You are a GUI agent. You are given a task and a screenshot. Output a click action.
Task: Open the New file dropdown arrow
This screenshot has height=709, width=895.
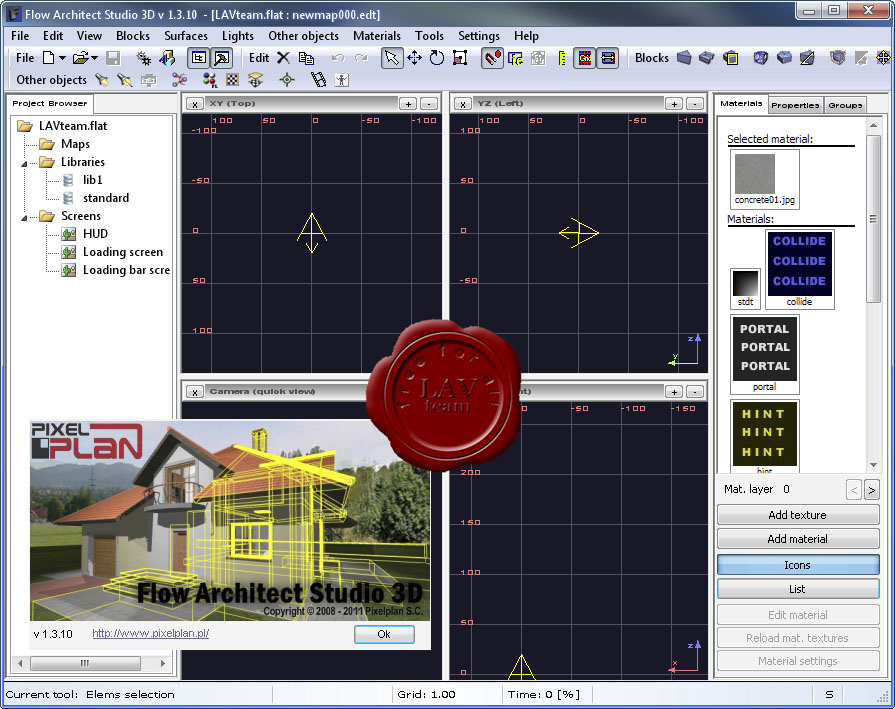click(62, 58)
